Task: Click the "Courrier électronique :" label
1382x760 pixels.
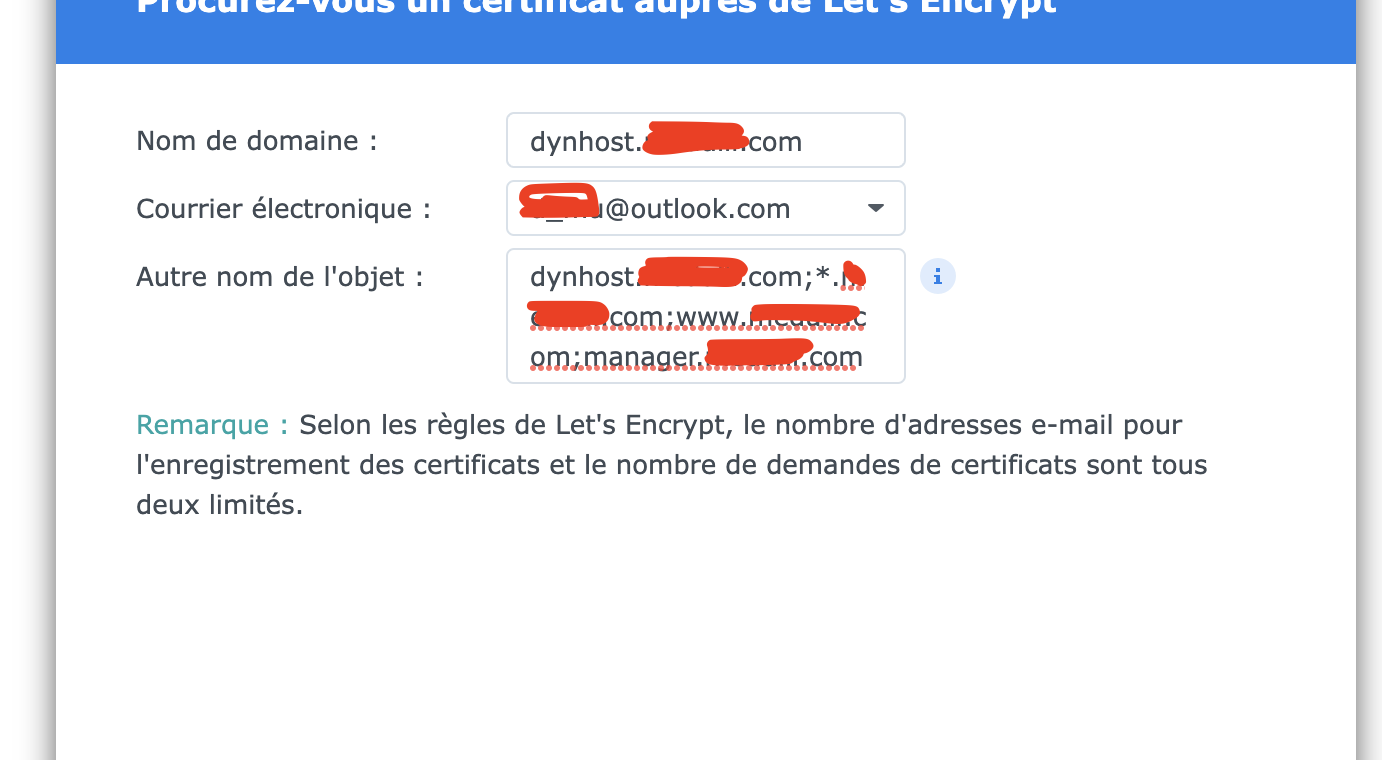Action: (283, 209)
